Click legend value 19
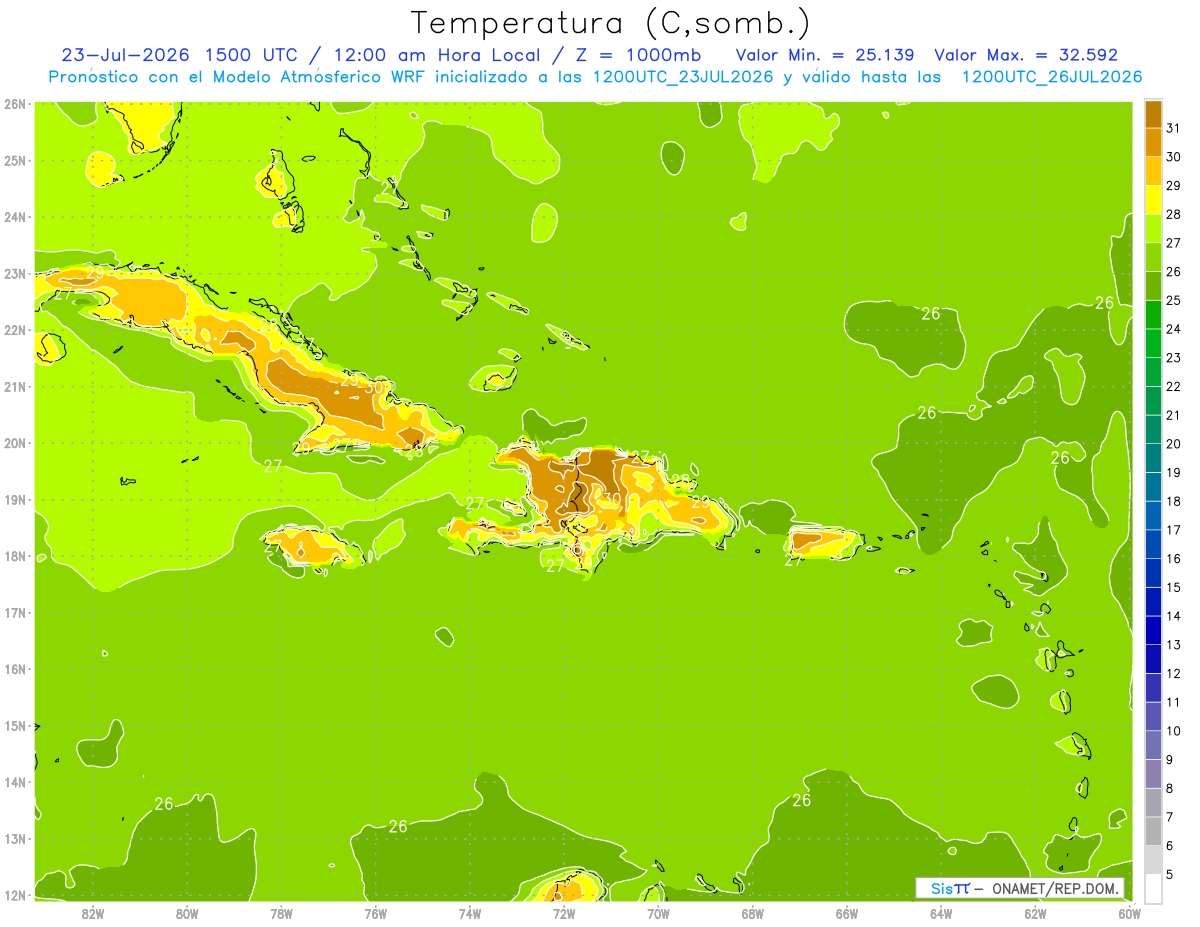The height and width of the screenshot is (927, 1200). coord(1174,472)
